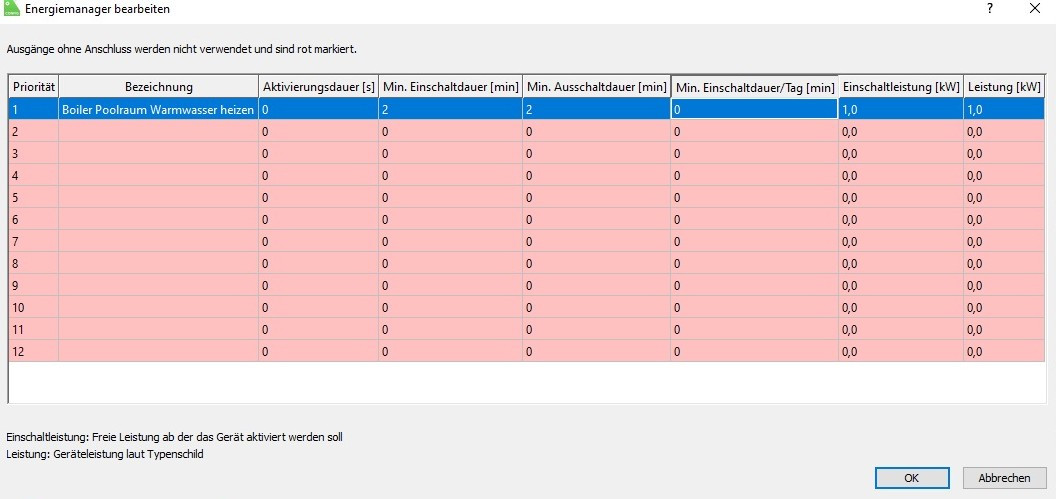The width and height of the screenshot is (1056, 499).
Task: Confirm changes with the OK button
Action: tap(911, 478)
